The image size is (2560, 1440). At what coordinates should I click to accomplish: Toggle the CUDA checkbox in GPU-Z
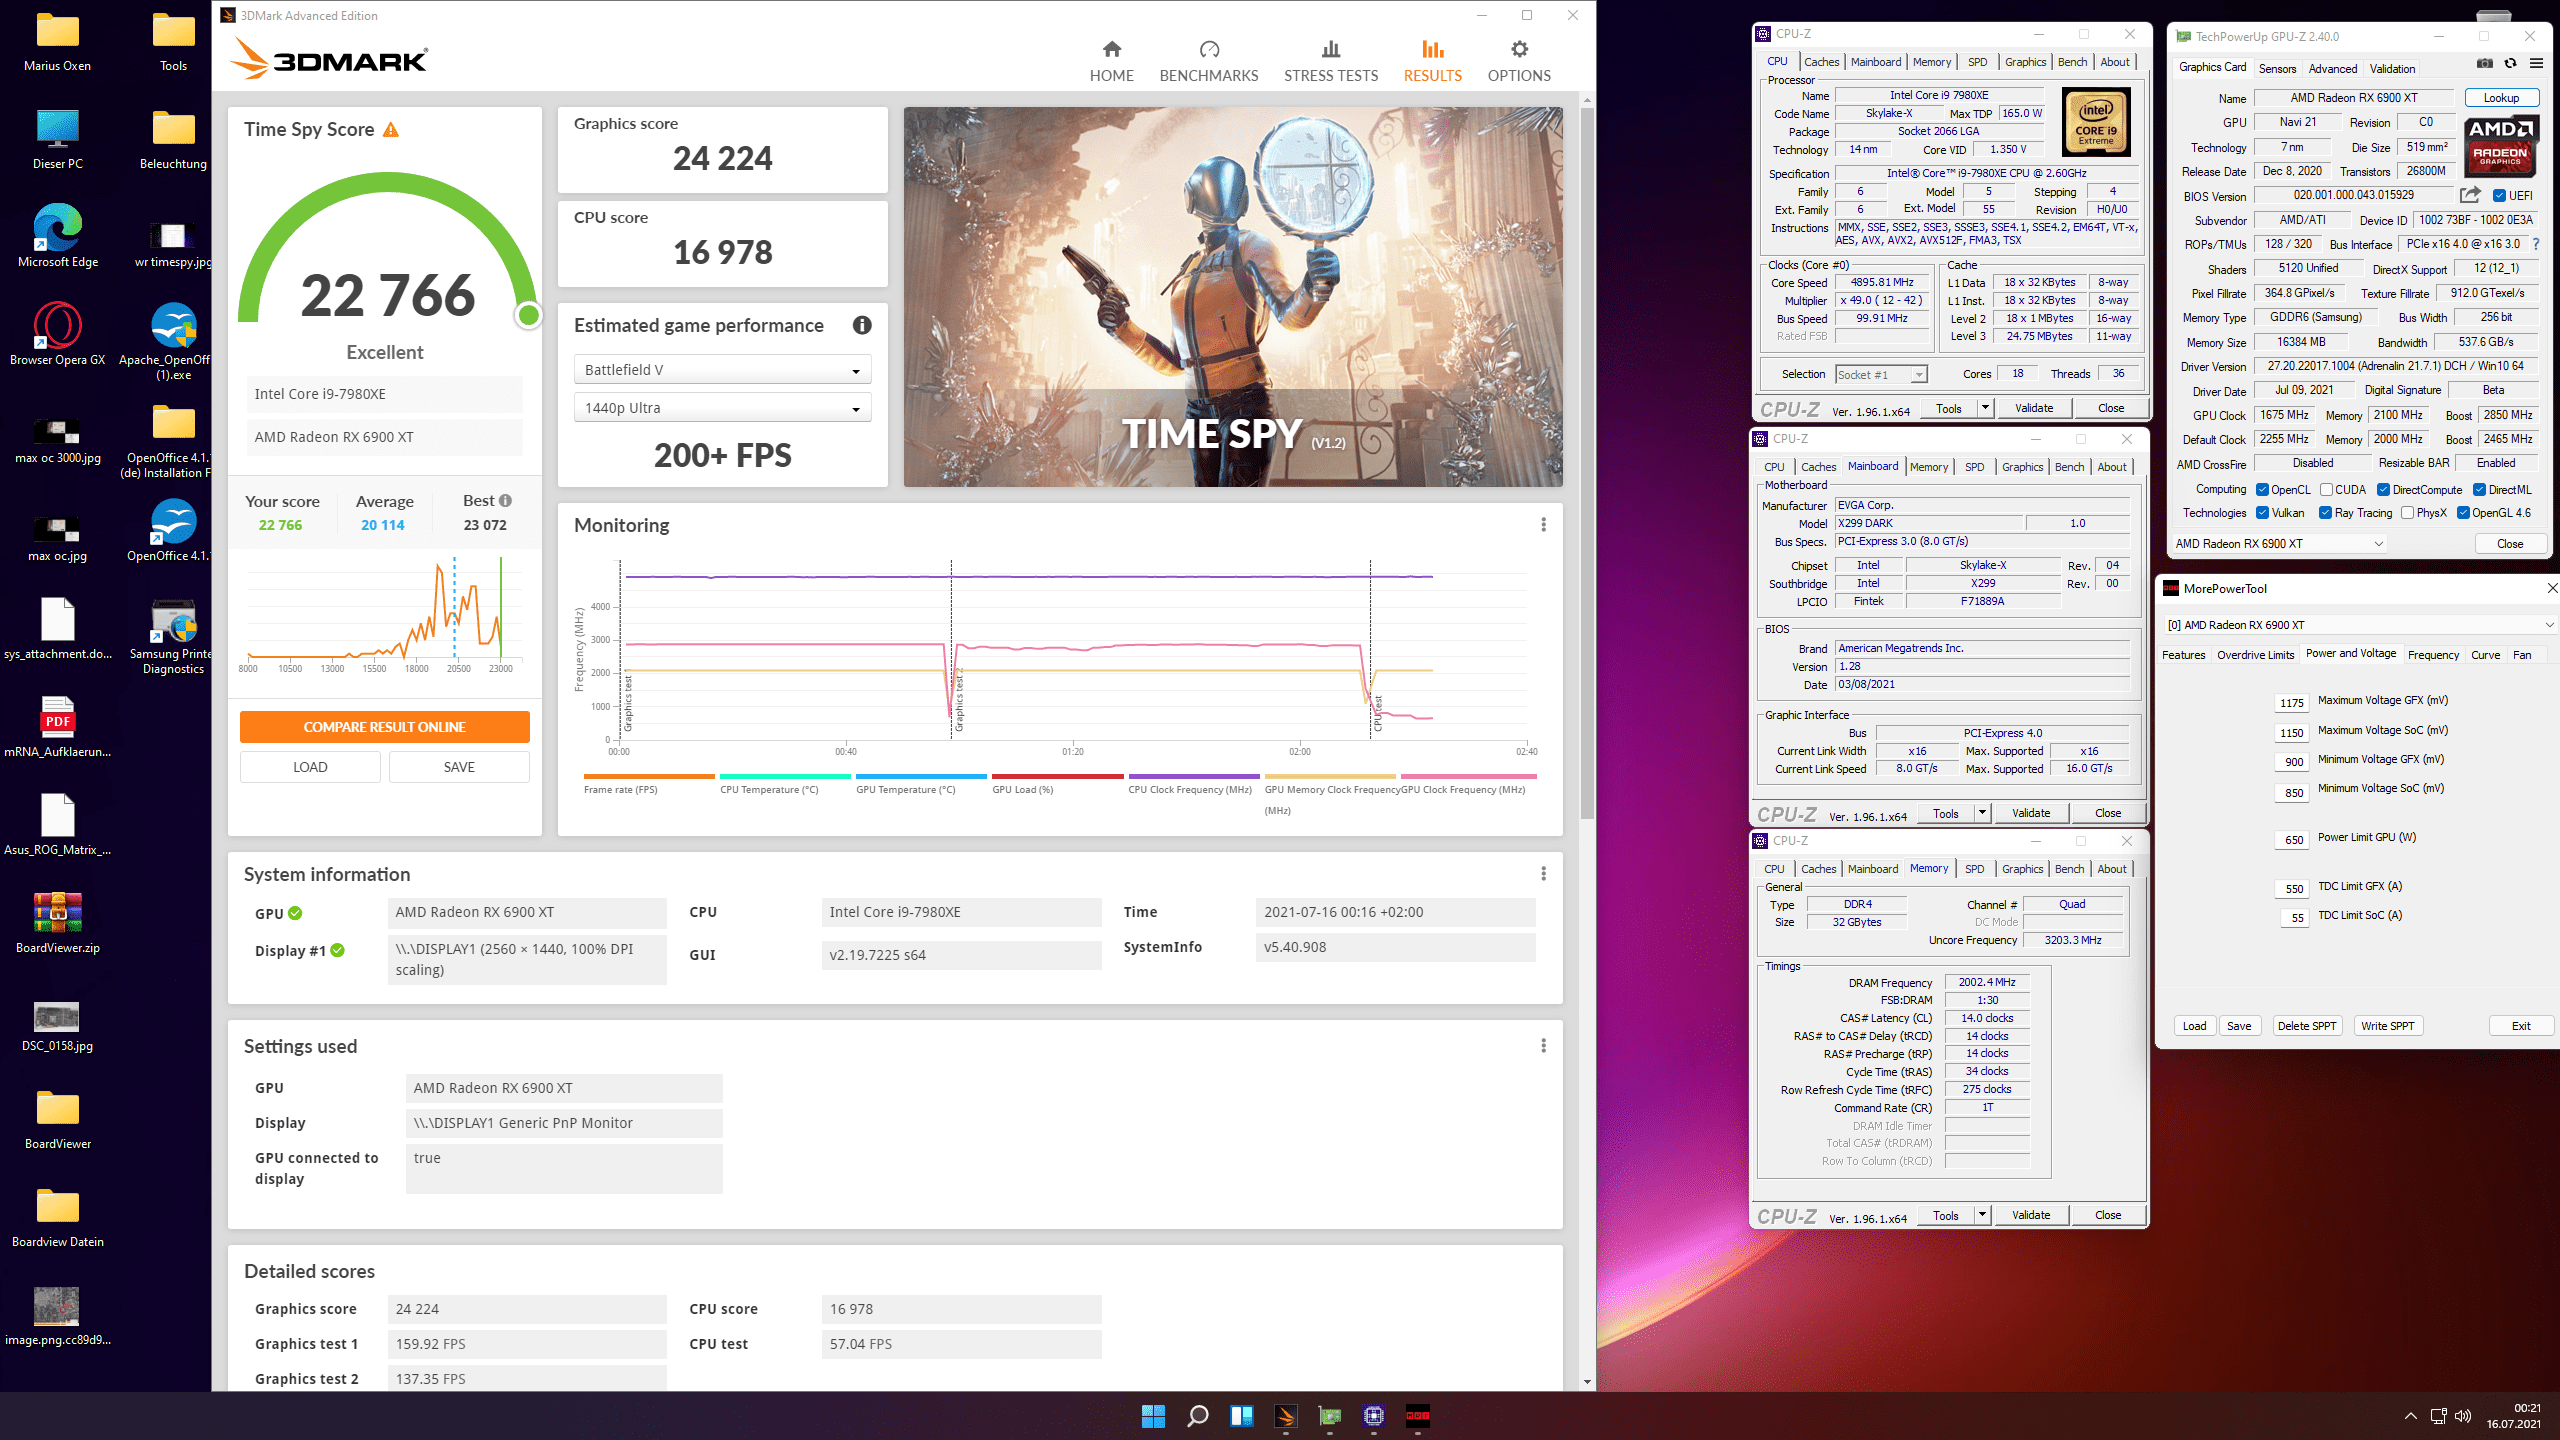pos(2326,490)
